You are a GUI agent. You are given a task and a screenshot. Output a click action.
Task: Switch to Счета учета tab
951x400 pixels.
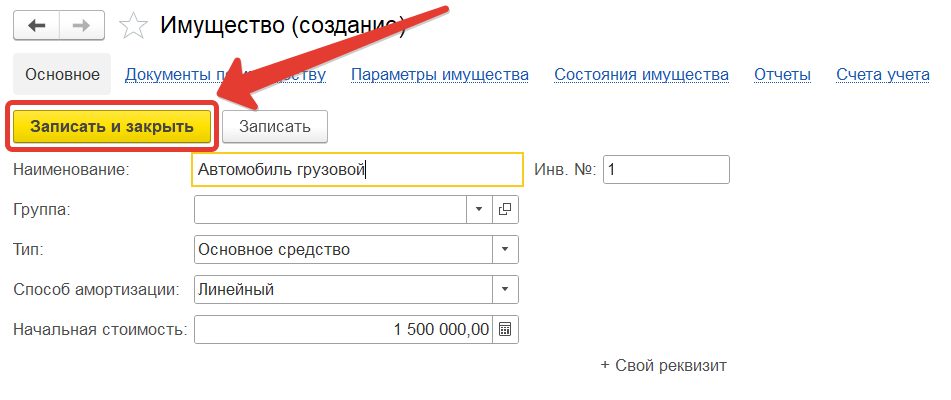point(883,75)
